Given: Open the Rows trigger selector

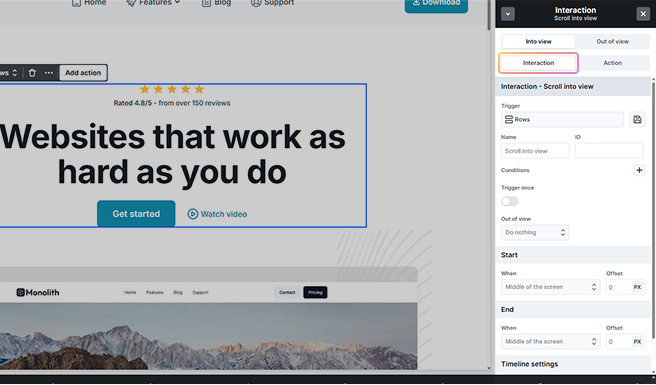Looking at the screenshot, I should click(562, 120).
